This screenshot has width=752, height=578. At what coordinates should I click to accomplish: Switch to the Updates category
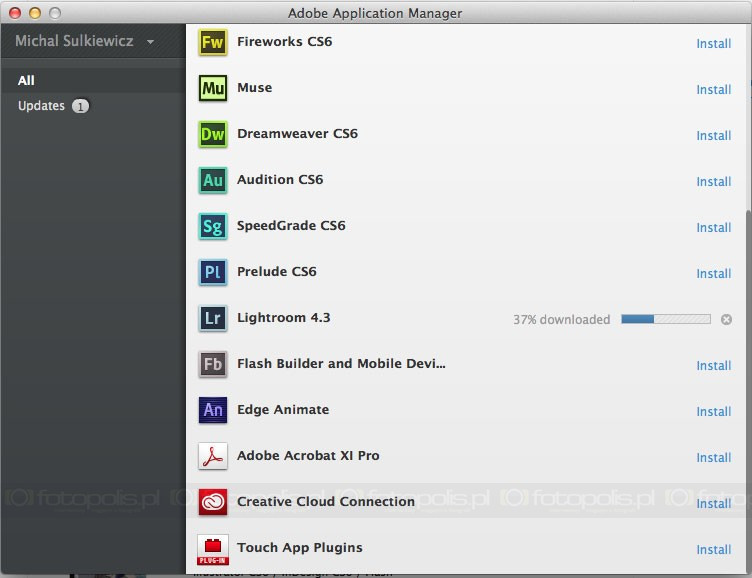41,106
